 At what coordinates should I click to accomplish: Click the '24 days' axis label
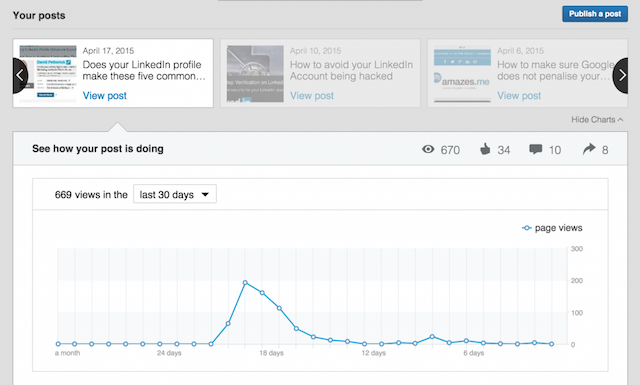pos(169,353)
